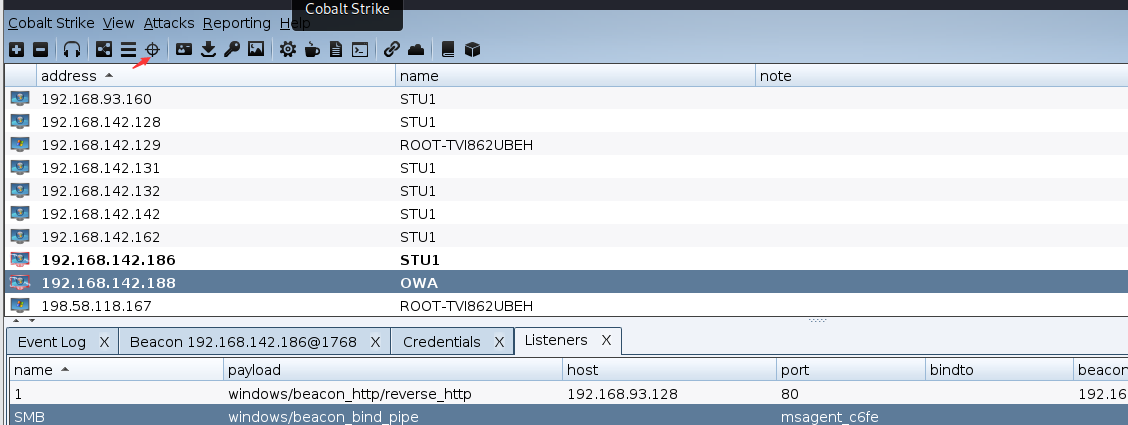Open the About cube icon
1128x425 pixels.
click(x=472, y=50)
